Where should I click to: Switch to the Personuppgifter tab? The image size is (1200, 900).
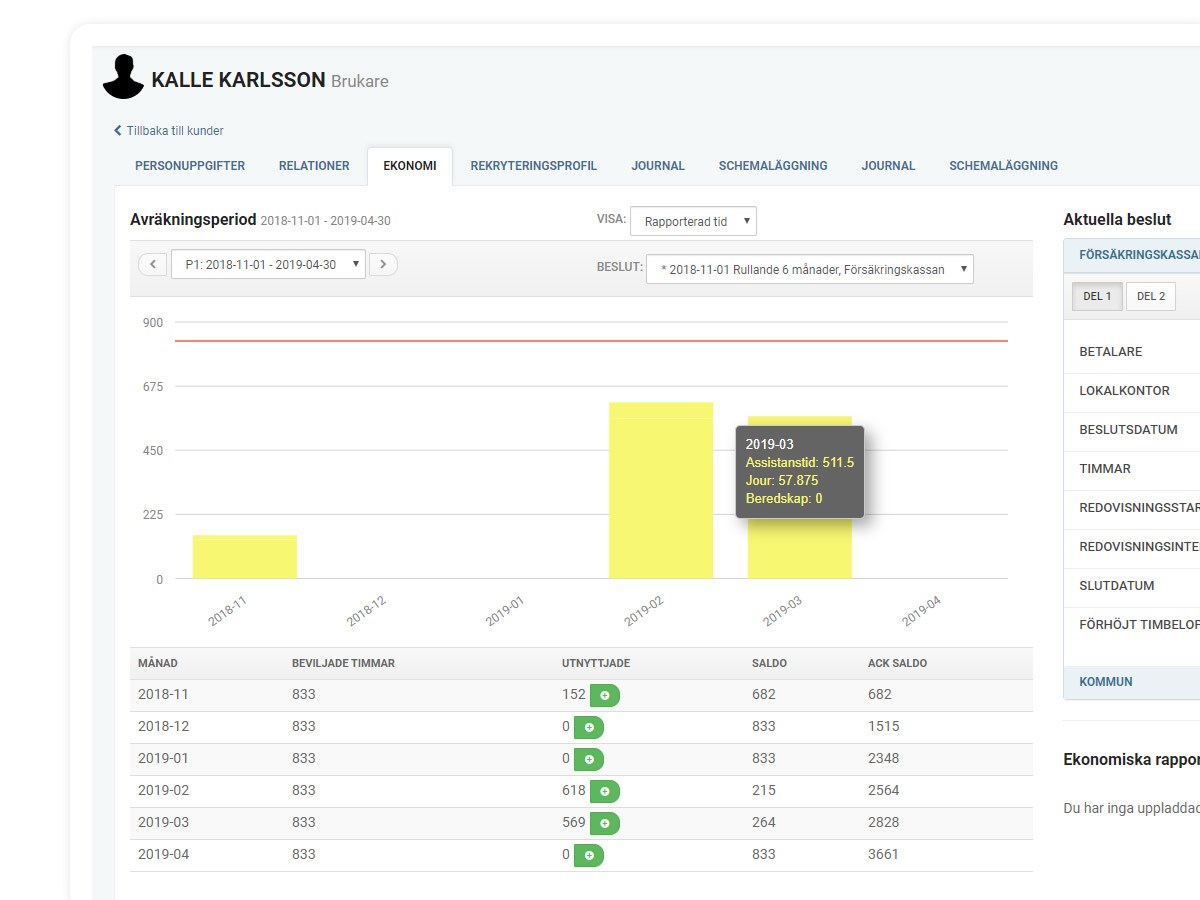click(x=190, y=166)
